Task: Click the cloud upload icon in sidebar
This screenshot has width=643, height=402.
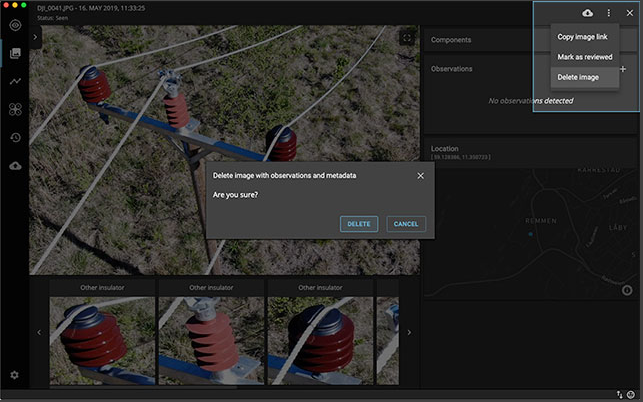Action: tap(14, 165)
